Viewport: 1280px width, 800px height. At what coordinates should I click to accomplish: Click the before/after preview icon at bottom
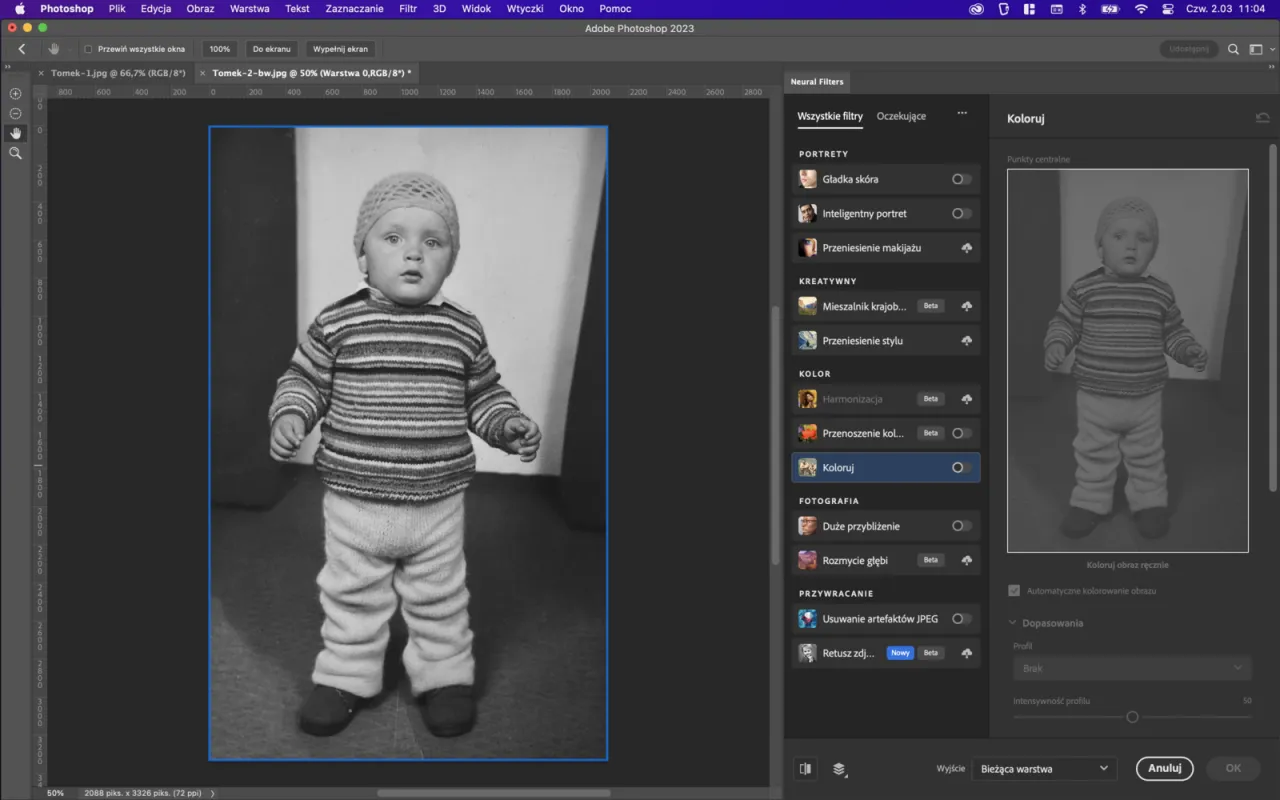tap(806, 768)
